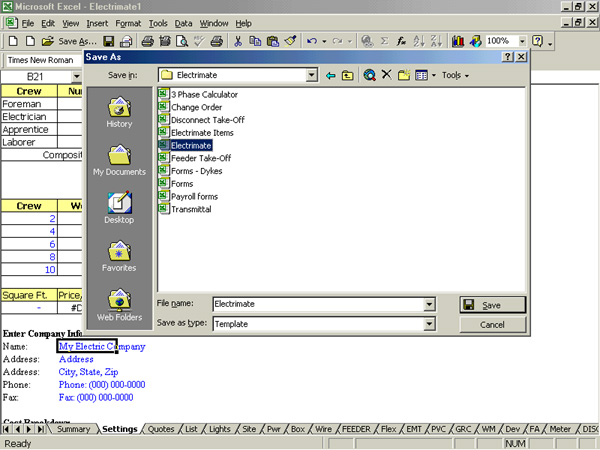This screenshot has height=450, width=600.
Task: Open the Data menu
Action: (183, 23)
